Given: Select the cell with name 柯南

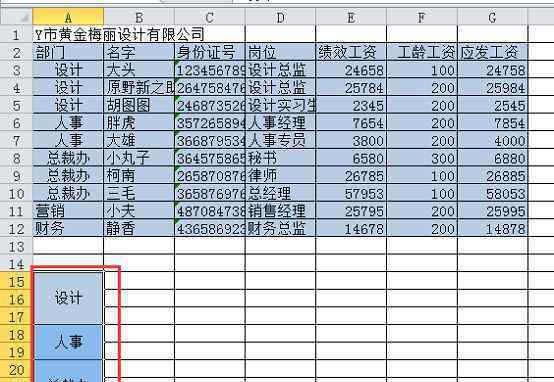Looking at the screenshot, I should coord(139,176).
